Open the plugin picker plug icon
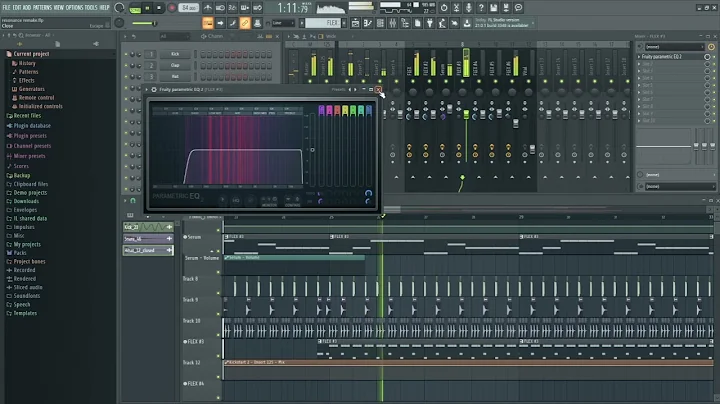 (430, 23)
